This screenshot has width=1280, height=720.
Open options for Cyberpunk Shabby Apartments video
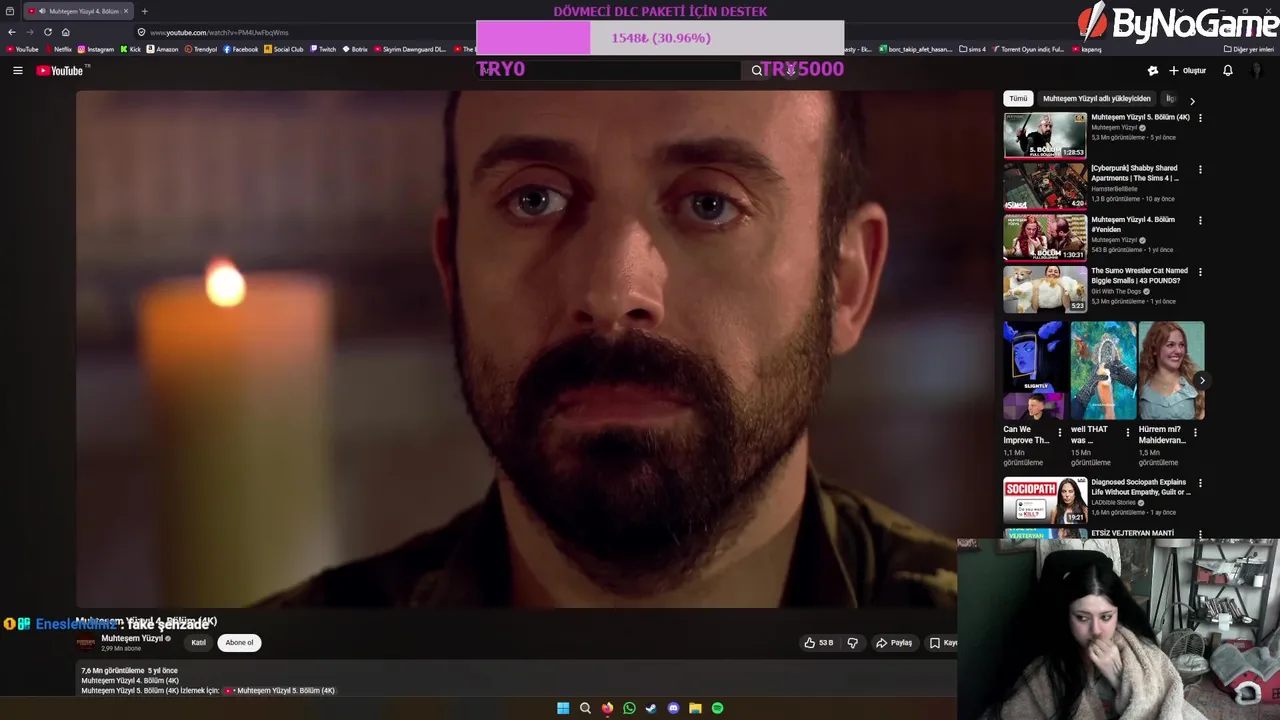coord(1200,169)
